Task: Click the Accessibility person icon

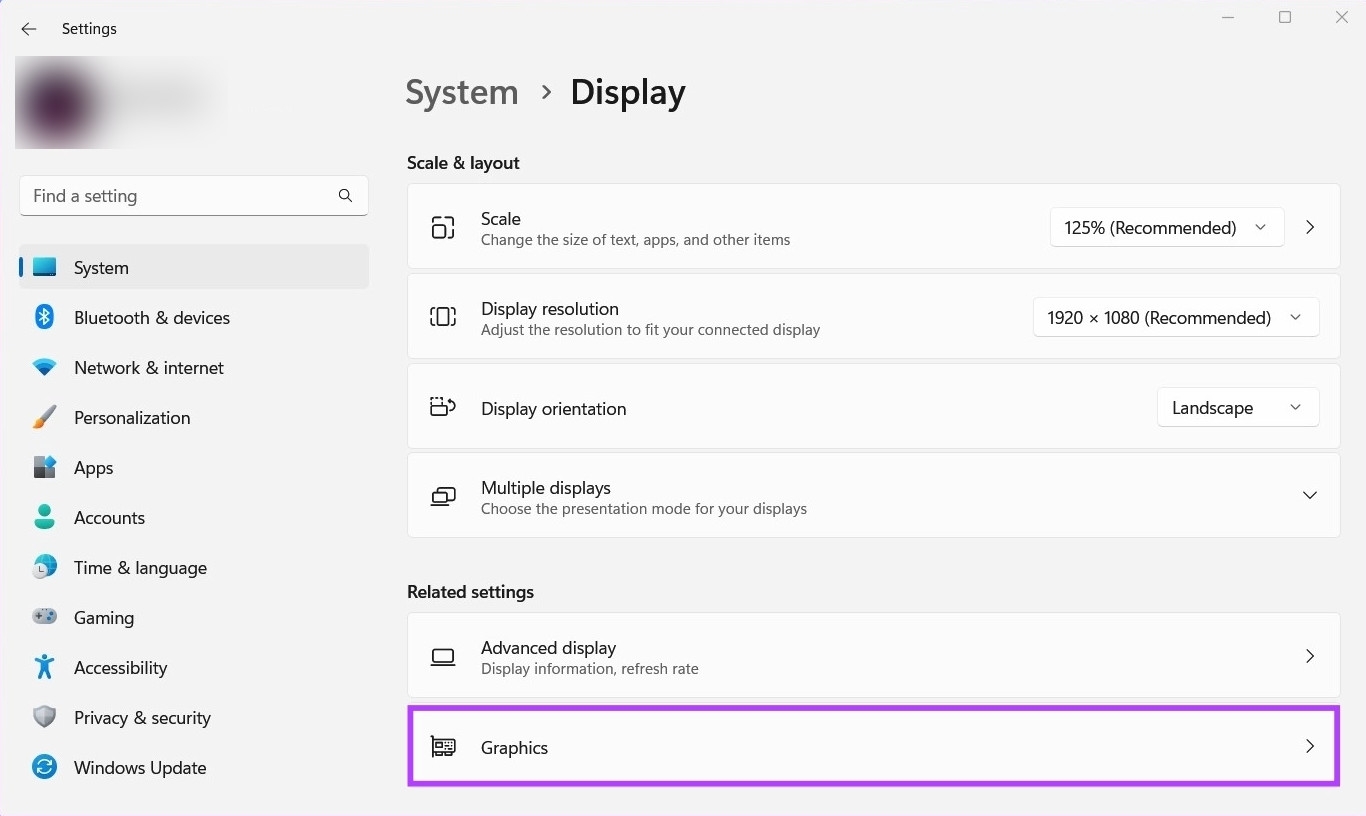Action: click(x=44, y=667)
